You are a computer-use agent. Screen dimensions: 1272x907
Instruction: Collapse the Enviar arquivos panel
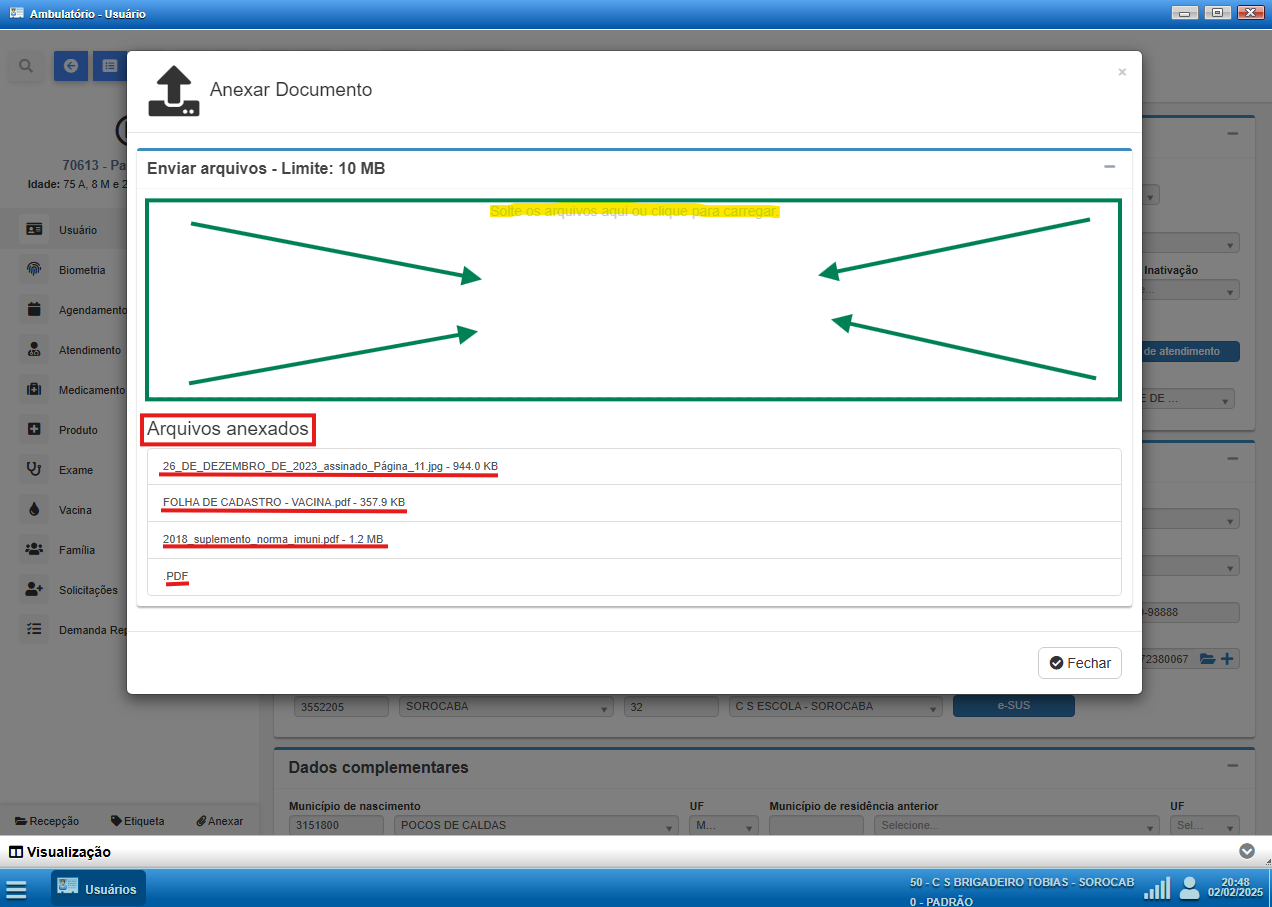pyautogui.click(x=1109, y=167)
